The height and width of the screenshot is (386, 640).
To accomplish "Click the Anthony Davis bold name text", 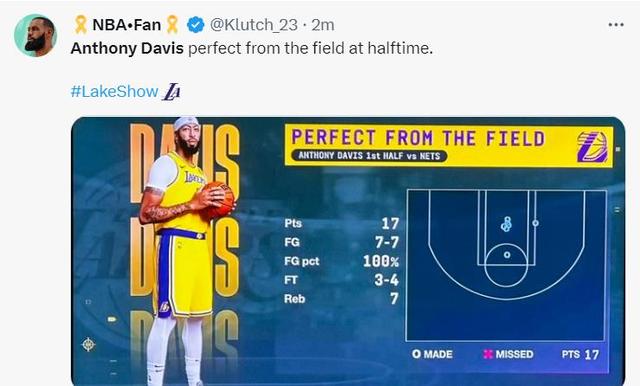I will pos(127,49).
